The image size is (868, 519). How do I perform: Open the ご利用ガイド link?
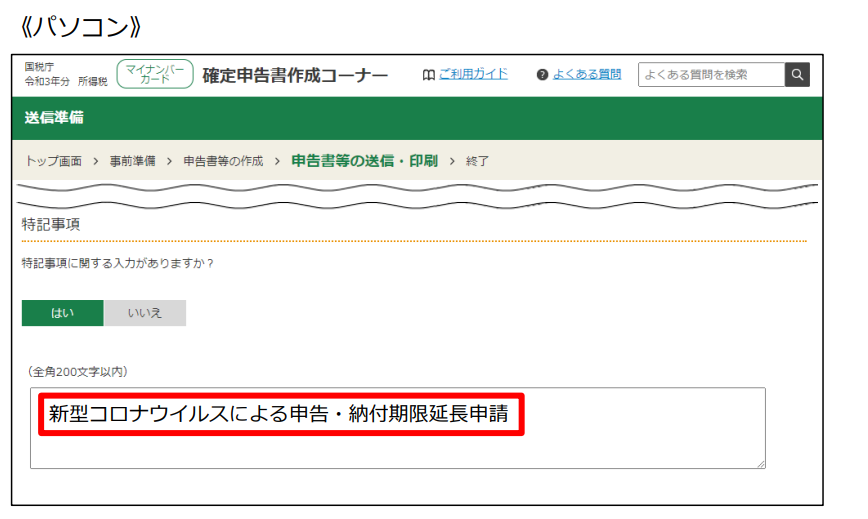(x=473, y=74)
